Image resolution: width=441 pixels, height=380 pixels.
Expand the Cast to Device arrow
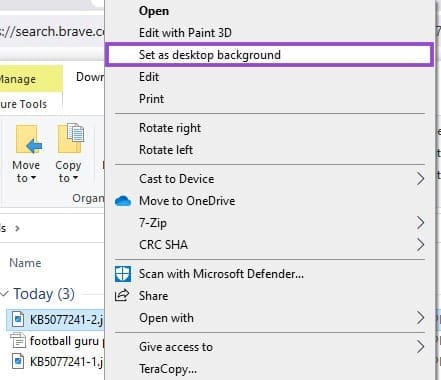420,179
